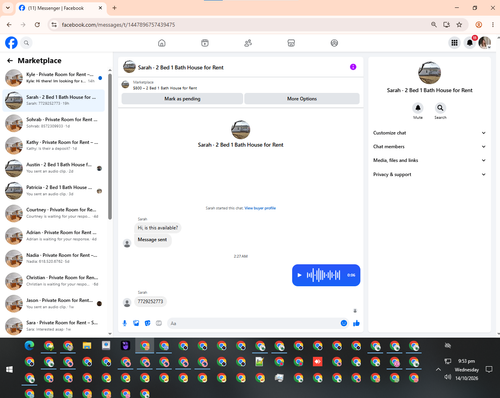
Task: Open Sohrab - Private Room for Rent chat
Action: 54,123
